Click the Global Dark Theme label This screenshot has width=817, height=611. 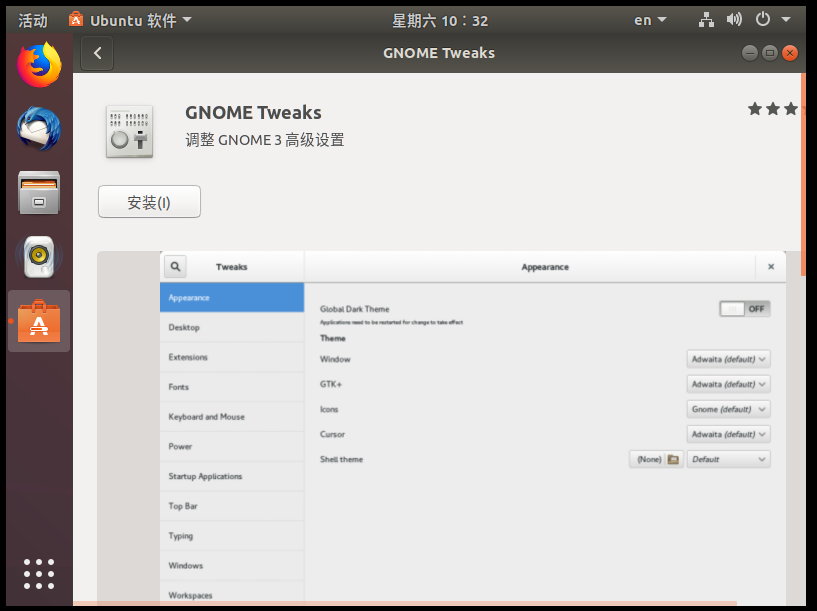pyautogui.click(x=354, y=309)
